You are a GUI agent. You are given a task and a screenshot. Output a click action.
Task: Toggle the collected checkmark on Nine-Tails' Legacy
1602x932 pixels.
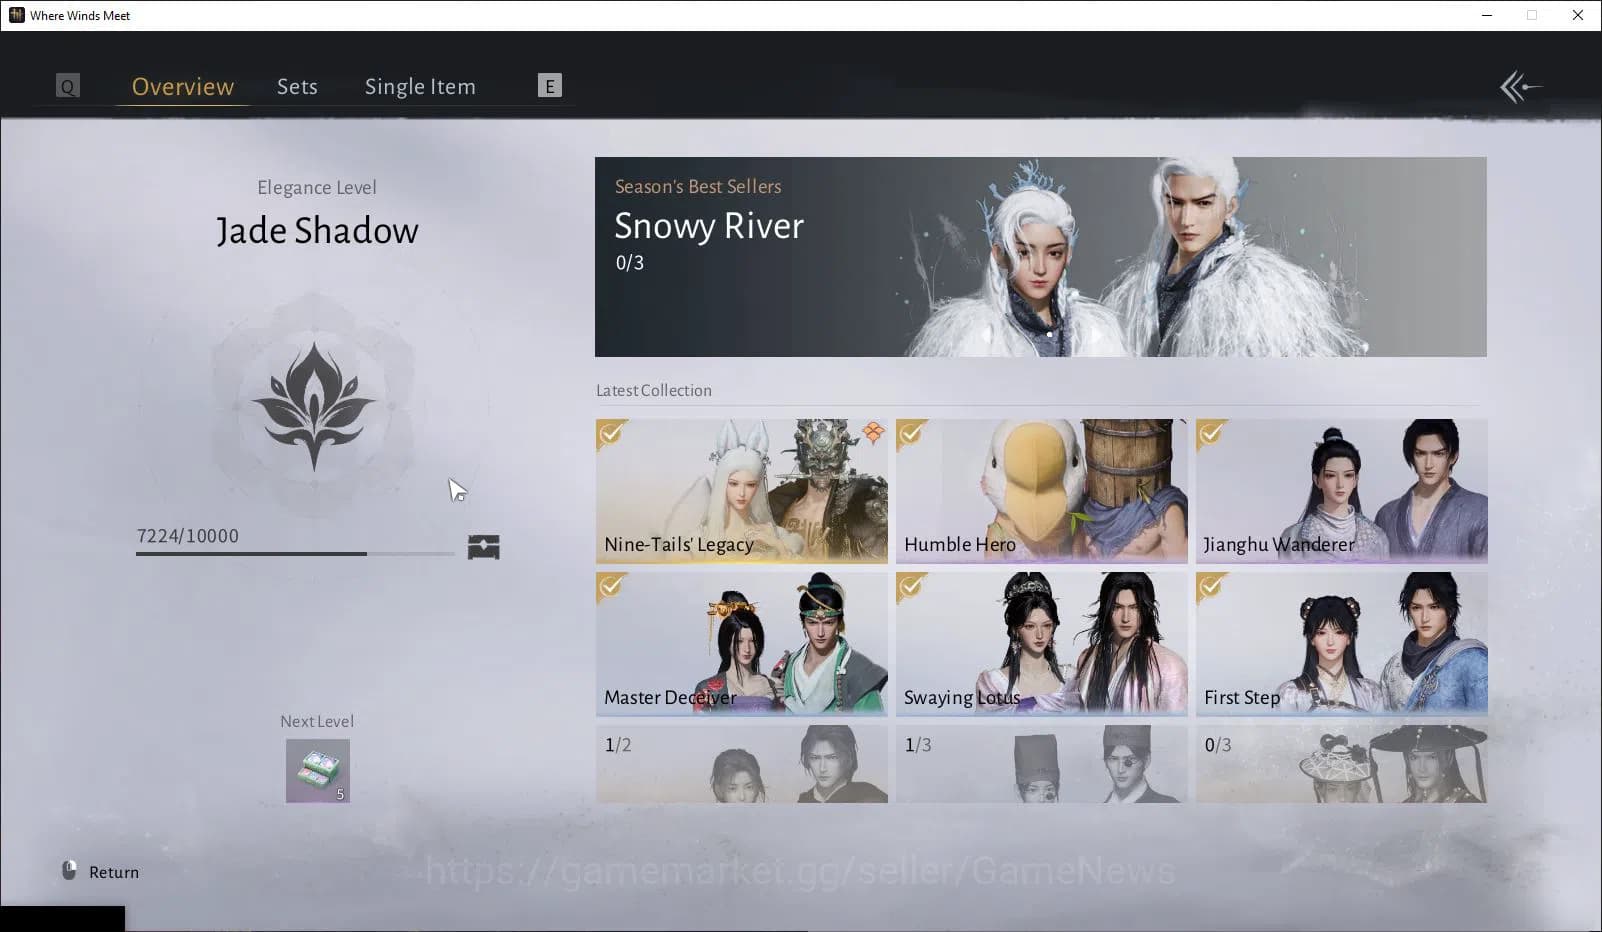click(611, 433)
